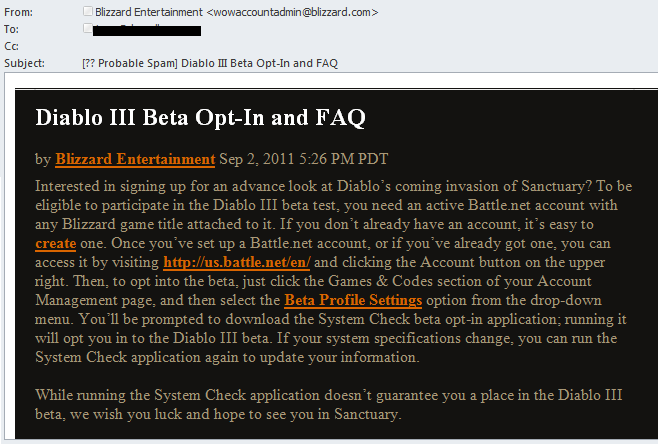Click the paragraph starting 'While running the System Check'
This screenshot has height=444, width=658.
coord(329,405)
